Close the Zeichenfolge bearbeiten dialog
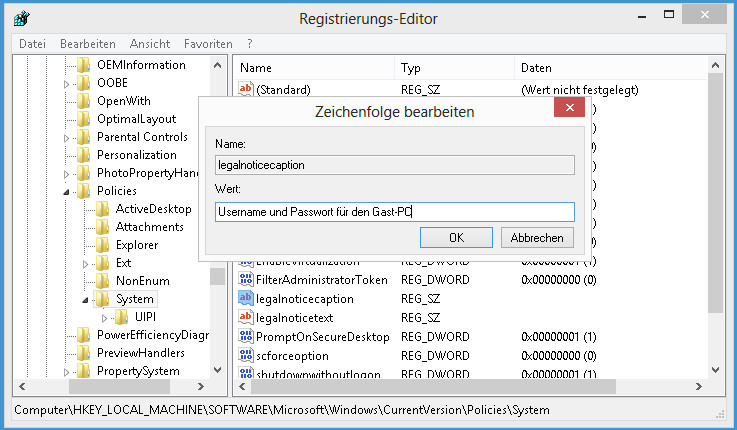 569,108
